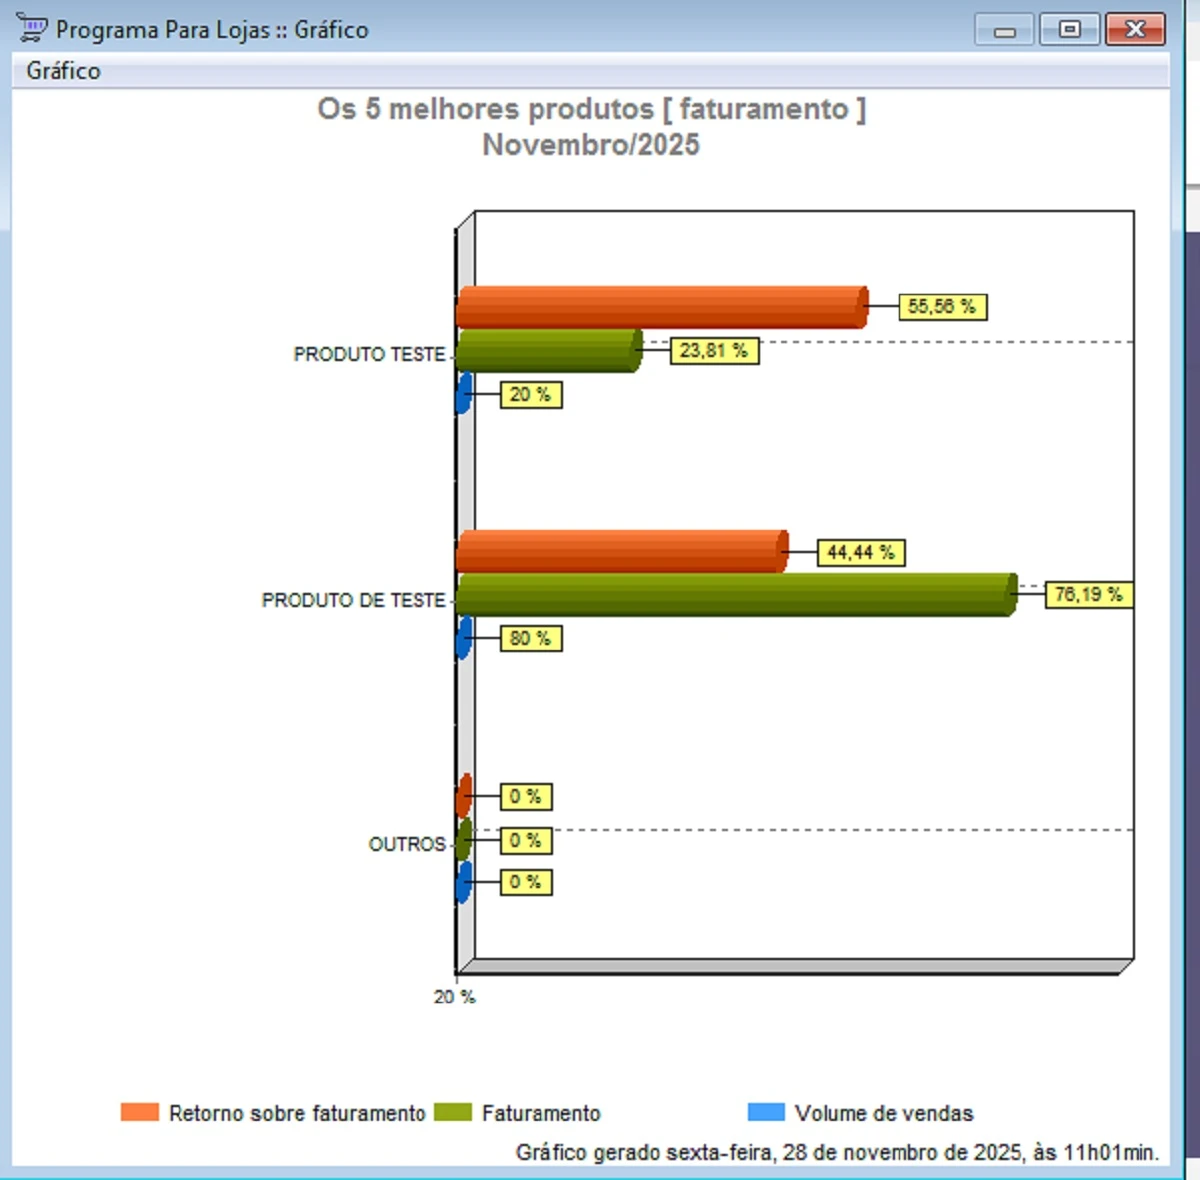The height and width of the screenshot is (1180, 1200).
Task: Click the blue Volume de vendas legend swatch
Action: click(x=766, y=1112)
